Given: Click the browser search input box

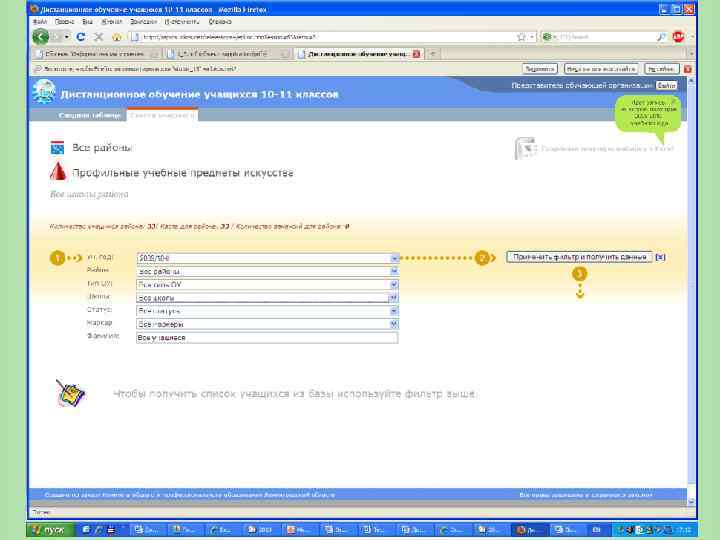Looking at the screenshot, I should tap(605, 37).
